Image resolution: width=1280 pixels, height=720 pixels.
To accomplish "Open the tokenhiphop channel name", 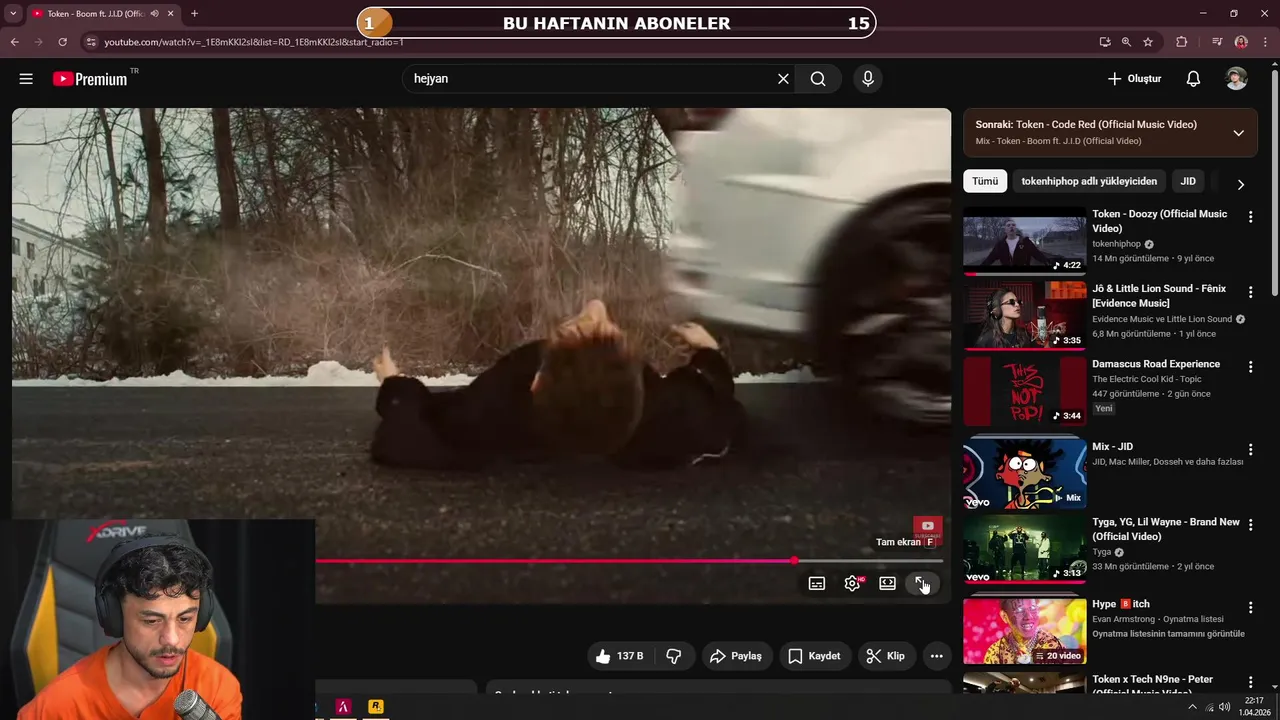I will 1116,244.
